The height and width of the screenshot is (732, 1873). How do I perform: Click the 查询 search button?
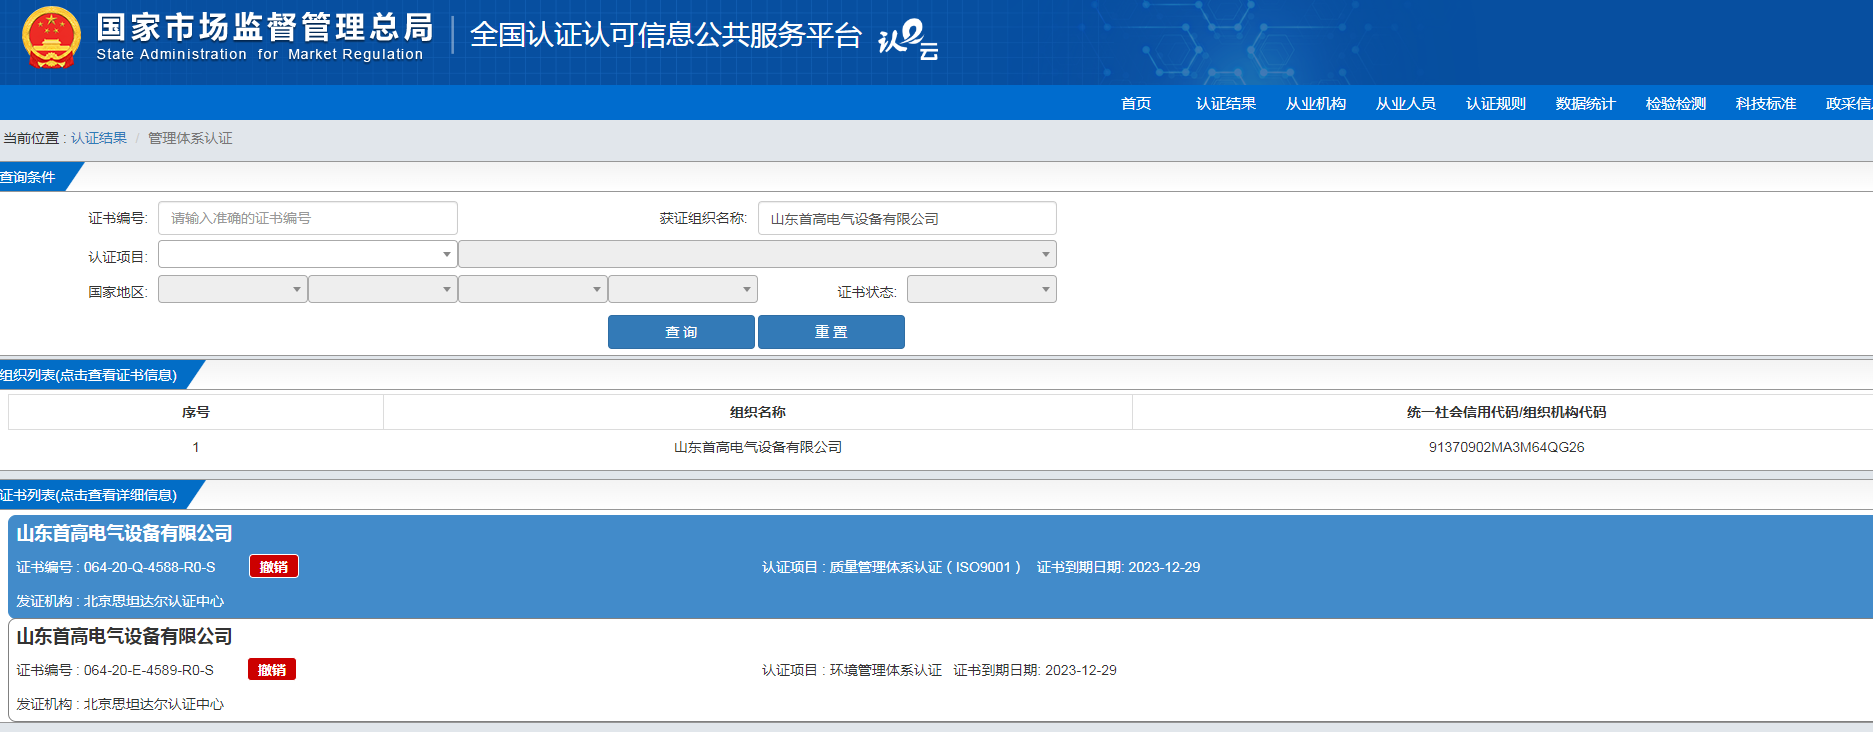(681, 332)
